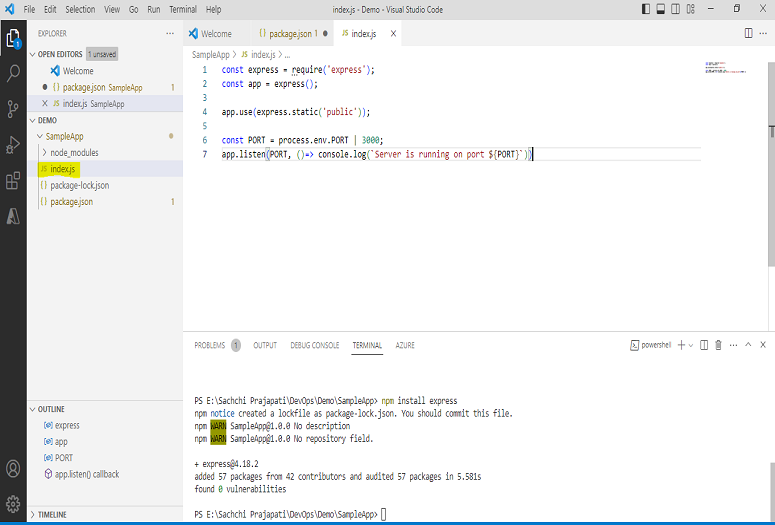Open the Accounts menu icon
Screen dimensions: 775x525
click(x=13, y=468)
